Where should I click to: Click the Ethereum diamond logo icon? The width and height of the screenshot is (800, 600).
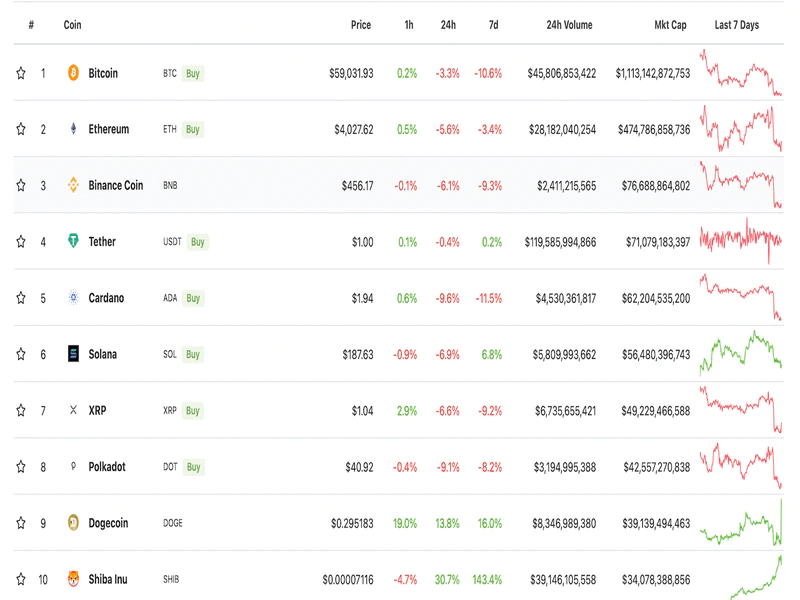[x=73, y=129]
